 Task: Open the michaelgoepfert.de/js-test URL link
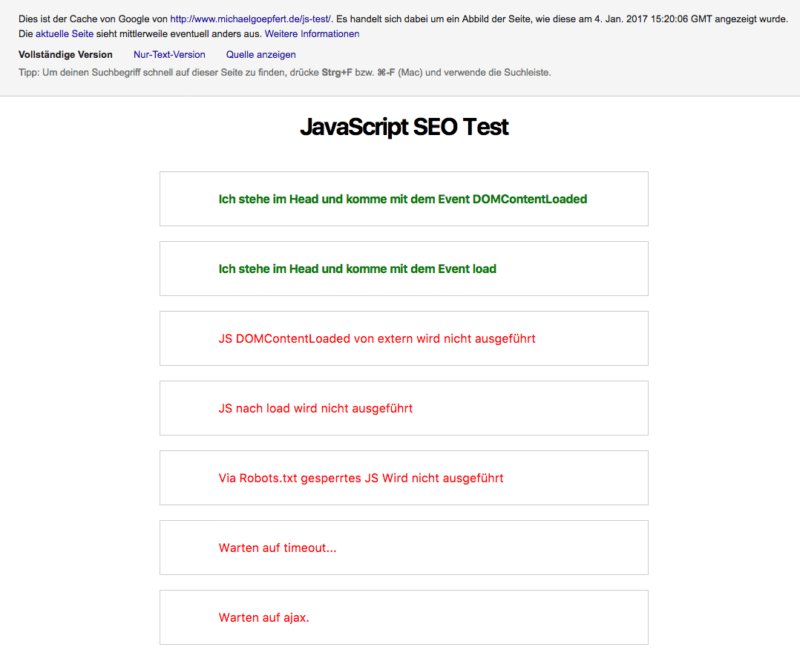click(x=251, y=19)
